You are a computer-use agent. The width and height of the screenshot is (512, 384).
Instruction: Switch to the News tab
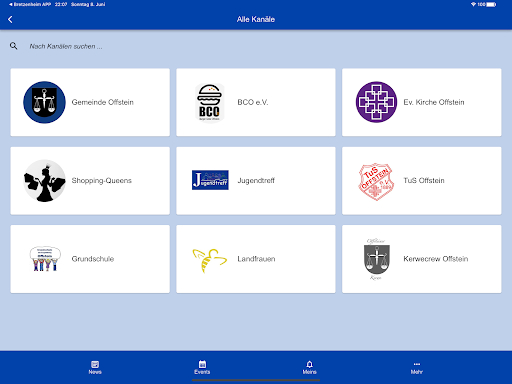click(95, 368)
